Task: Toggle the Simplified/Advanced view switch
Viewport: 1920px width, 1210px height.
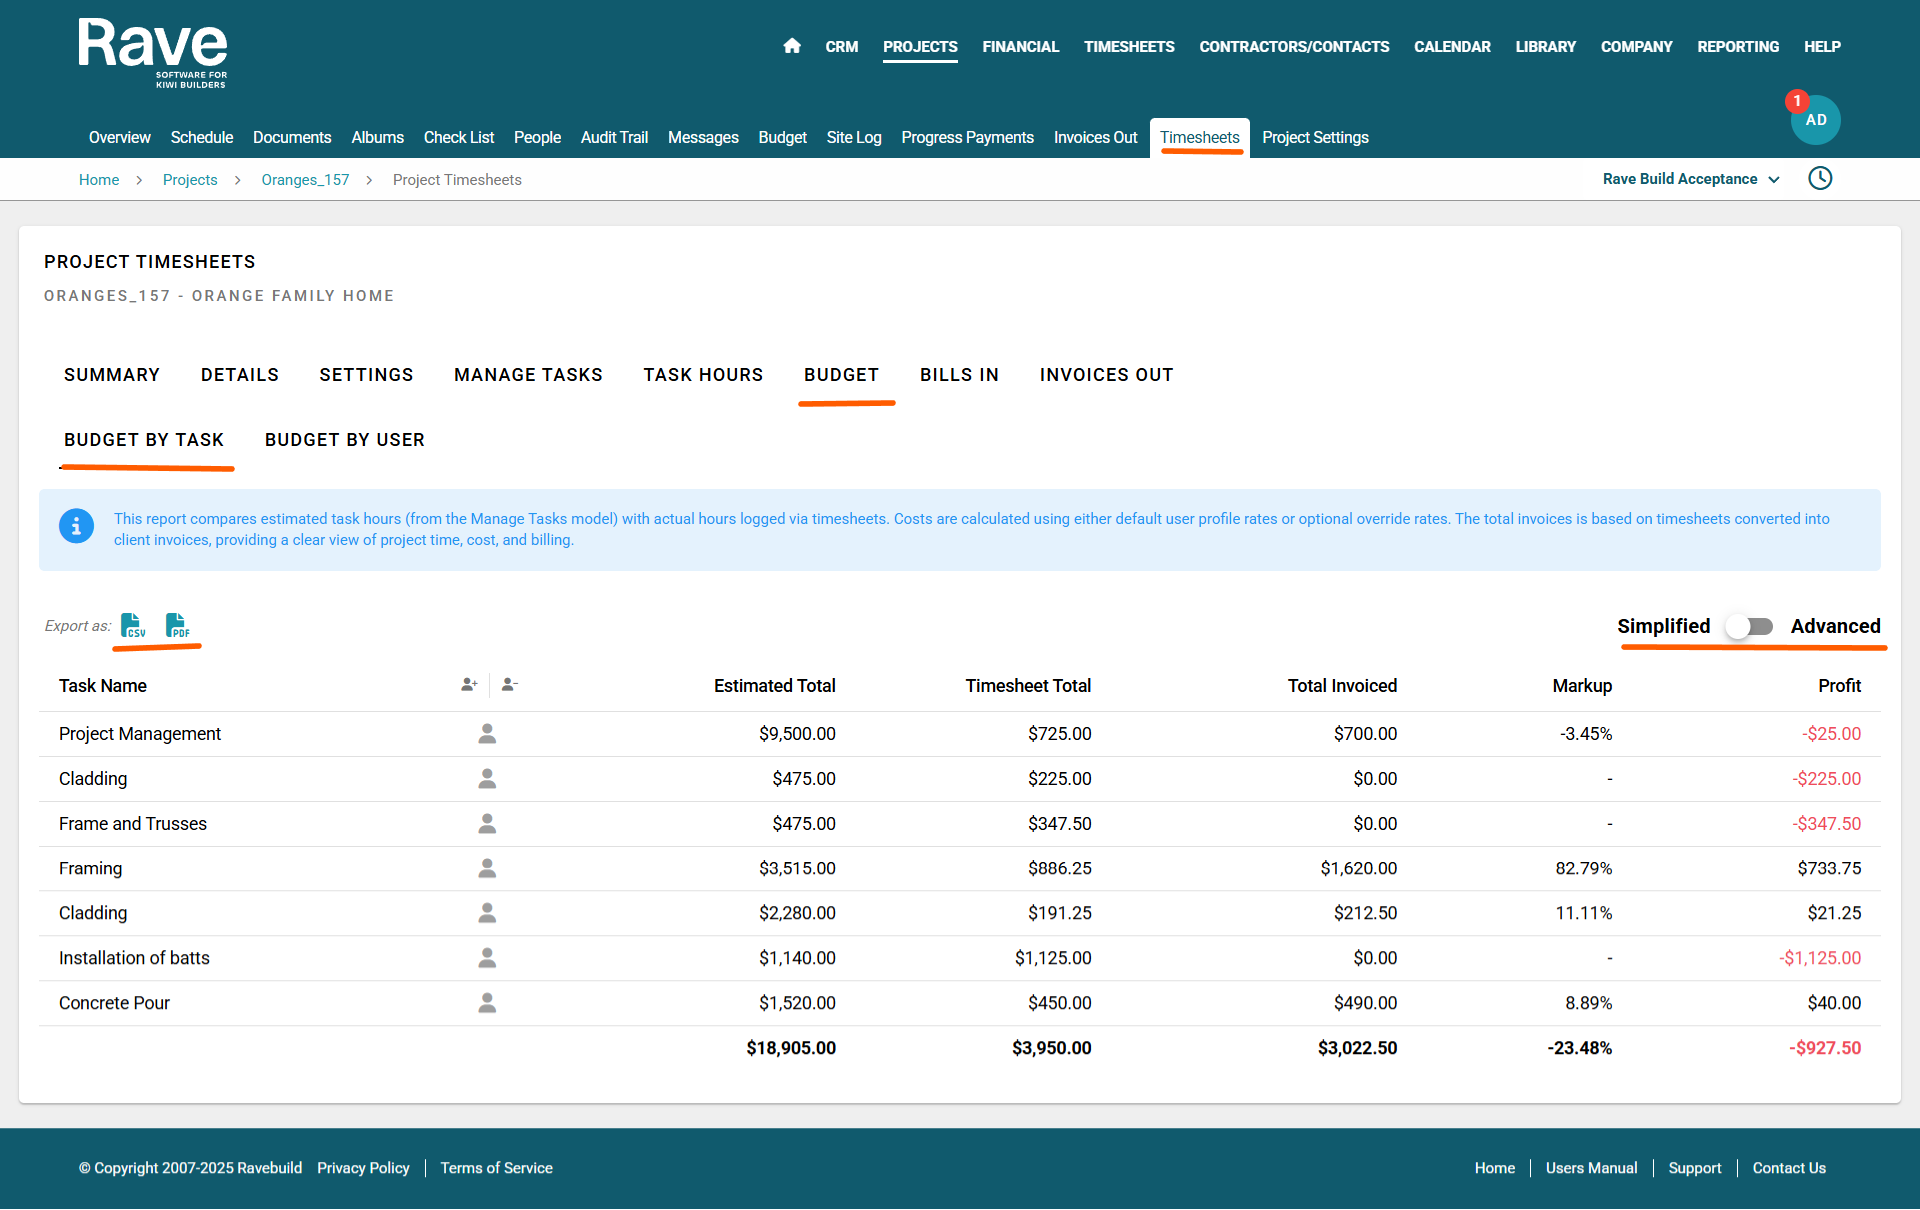Action: tap(1750, 627)
